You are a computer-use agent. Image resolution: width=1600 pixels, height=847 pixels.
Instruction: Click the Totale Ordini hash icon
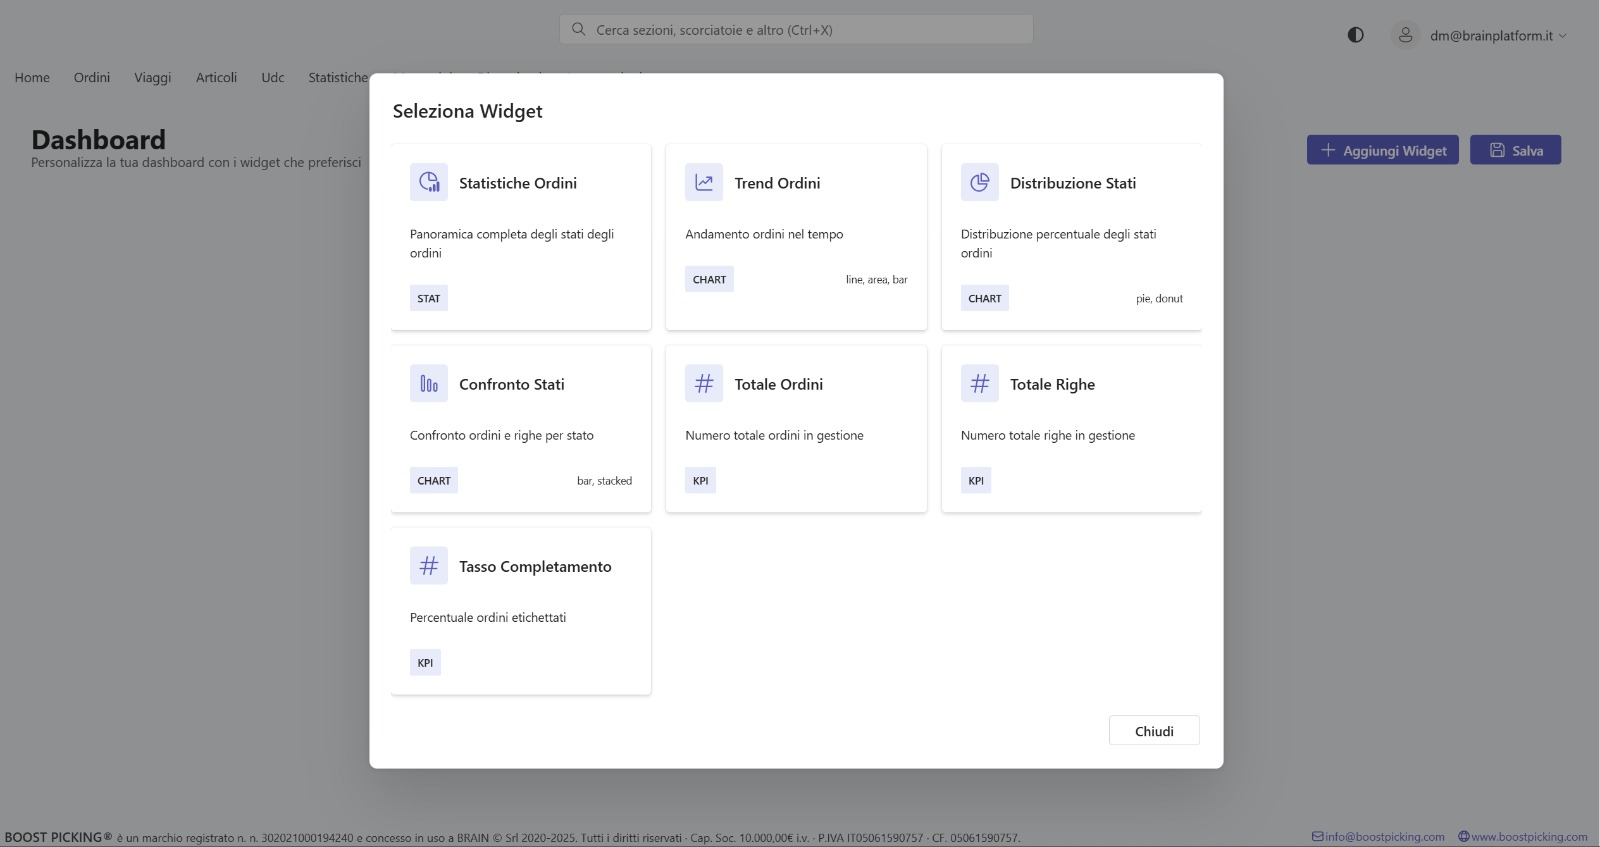tap(704, 383)
